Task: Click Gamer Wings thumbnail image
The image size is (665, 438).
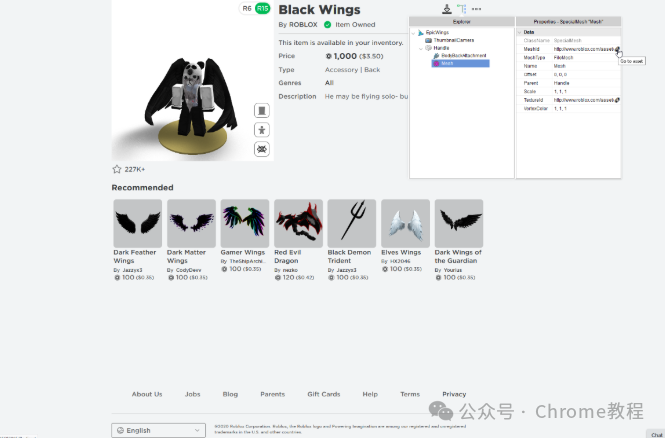Action: pyautogui.click(x=245, y=223)
